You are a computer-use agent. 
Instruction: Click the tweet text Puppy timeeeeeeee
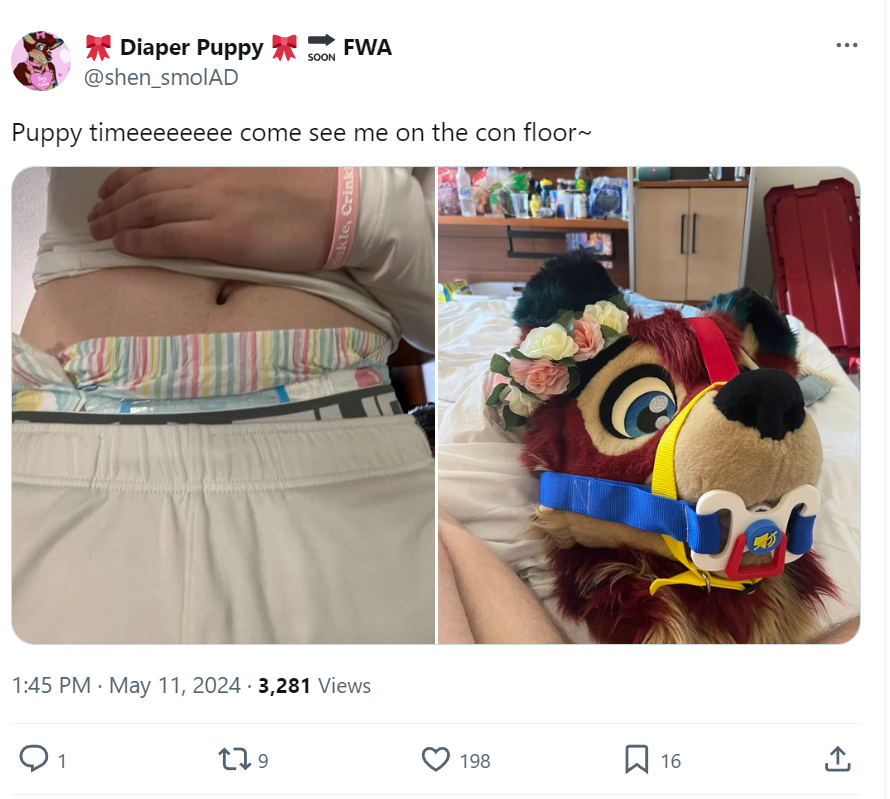[x=121, y=134]
